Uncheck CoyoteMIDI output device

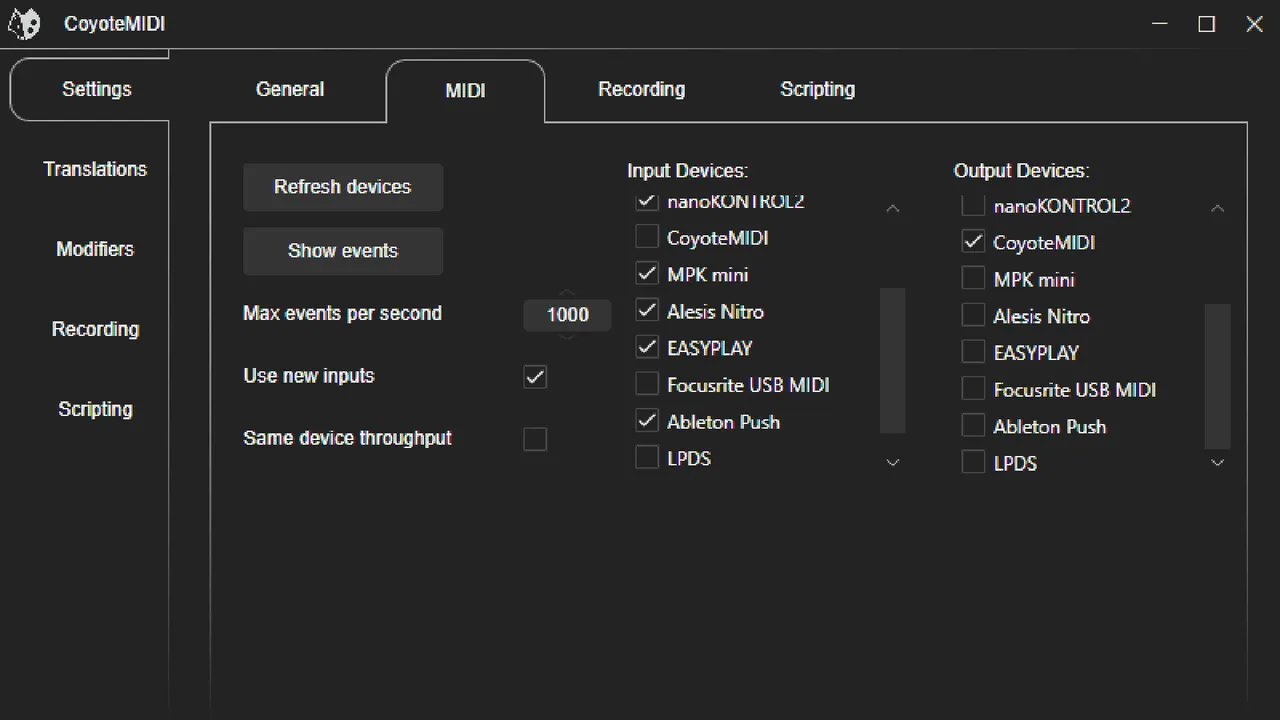point(973,242)
